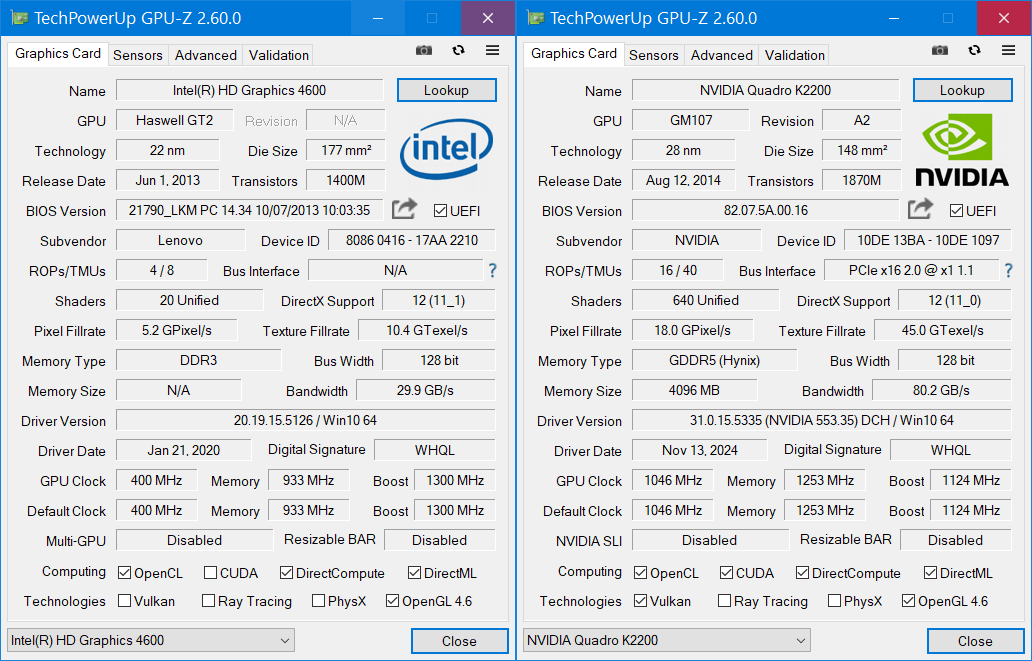Screen dimensions: 1032x661
Task: Take a screenshot with the camera icon
Action: pyautogui.click(x=422, y=49)
